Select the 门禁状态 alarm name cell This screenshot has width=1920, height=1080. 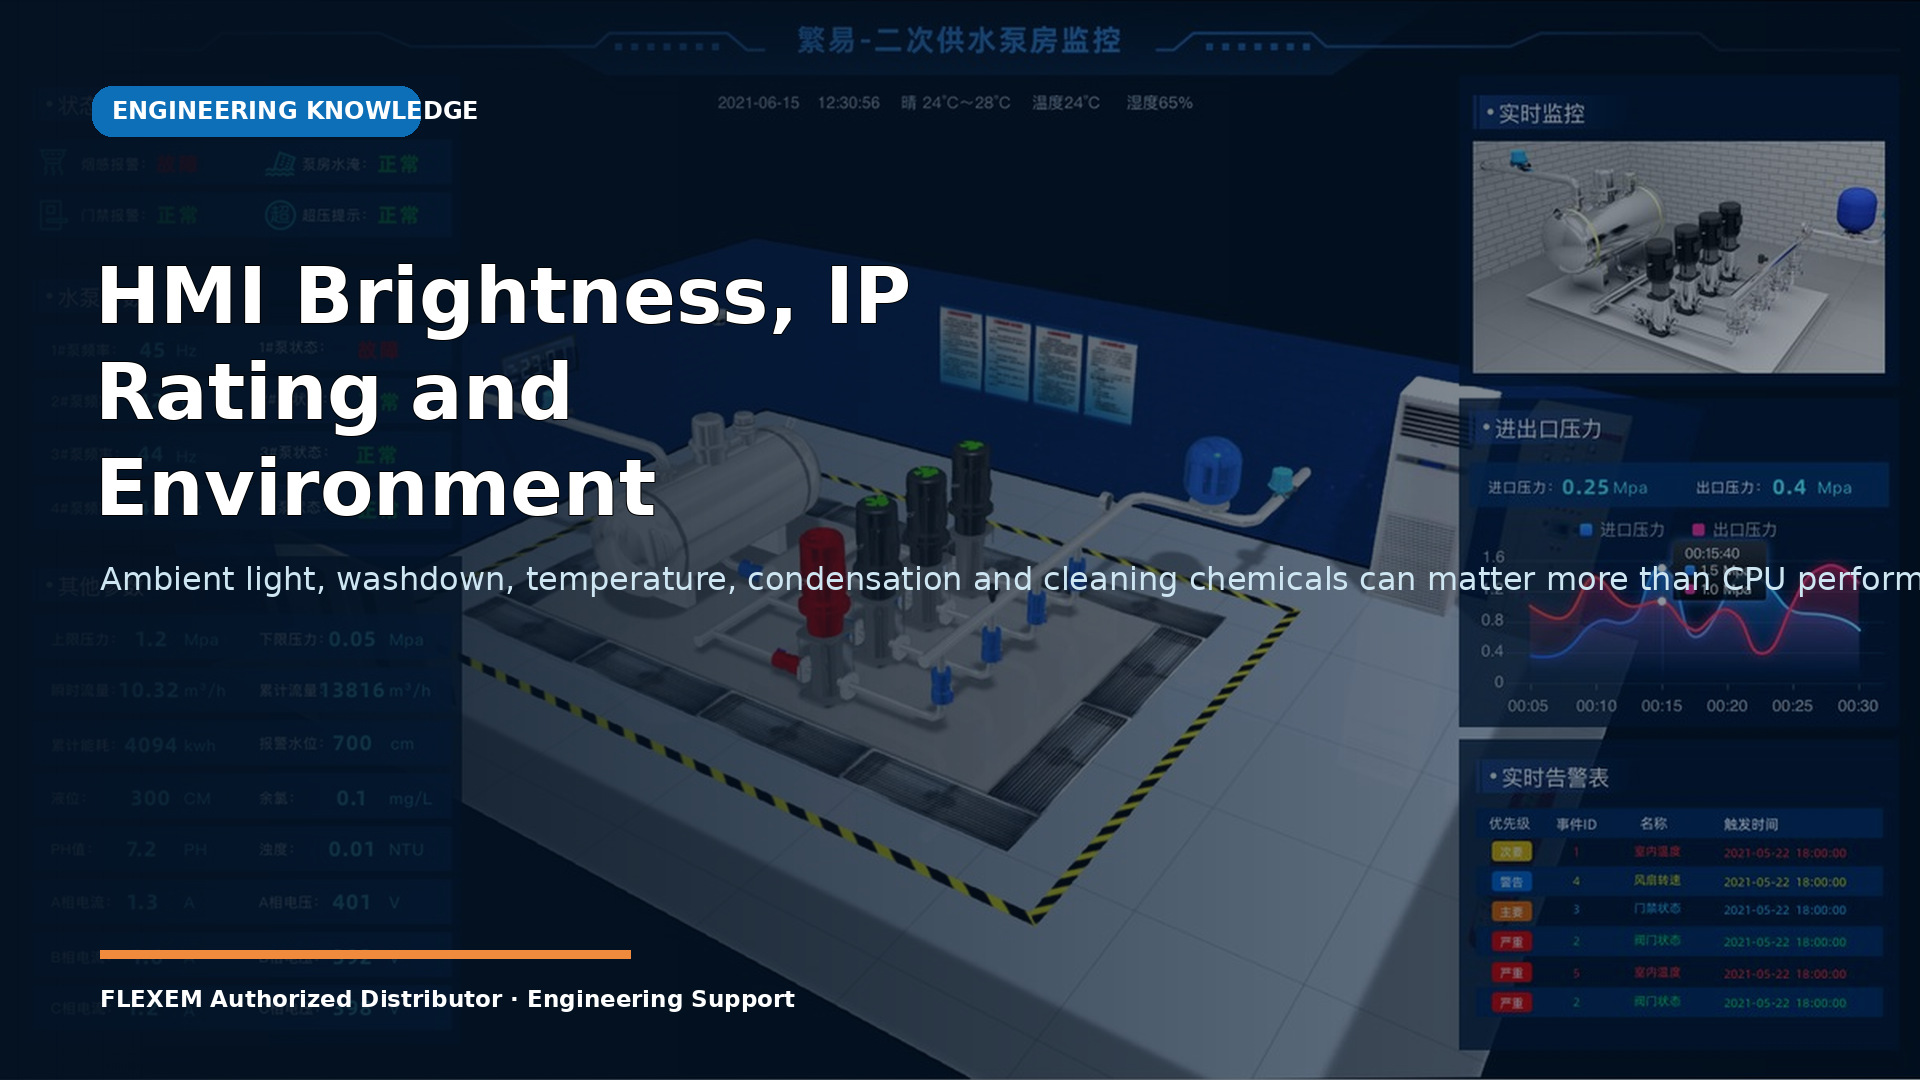pyautogui.click(x=1657, y=909)
